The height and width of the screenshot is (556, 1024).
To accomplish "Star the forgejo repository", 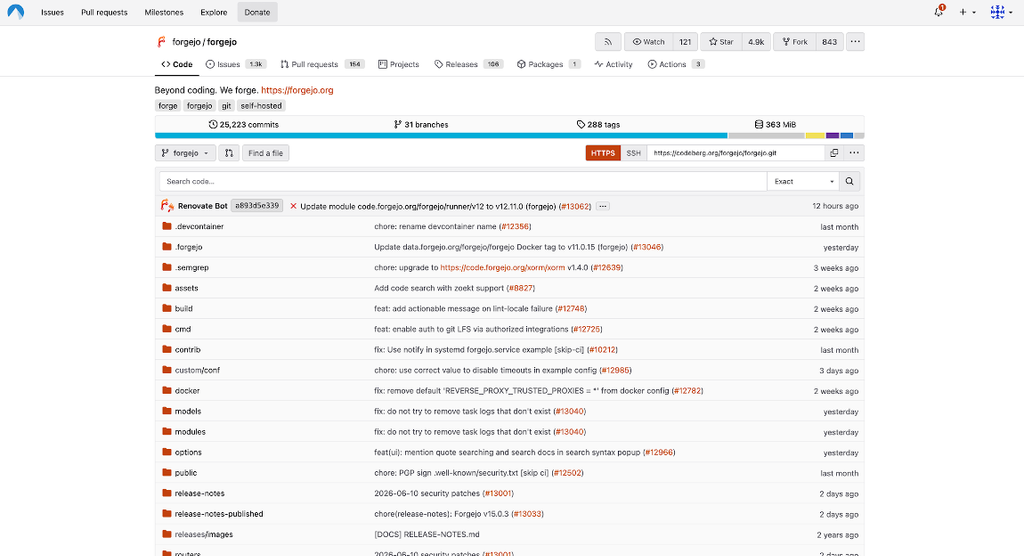I will coord(722,42).
